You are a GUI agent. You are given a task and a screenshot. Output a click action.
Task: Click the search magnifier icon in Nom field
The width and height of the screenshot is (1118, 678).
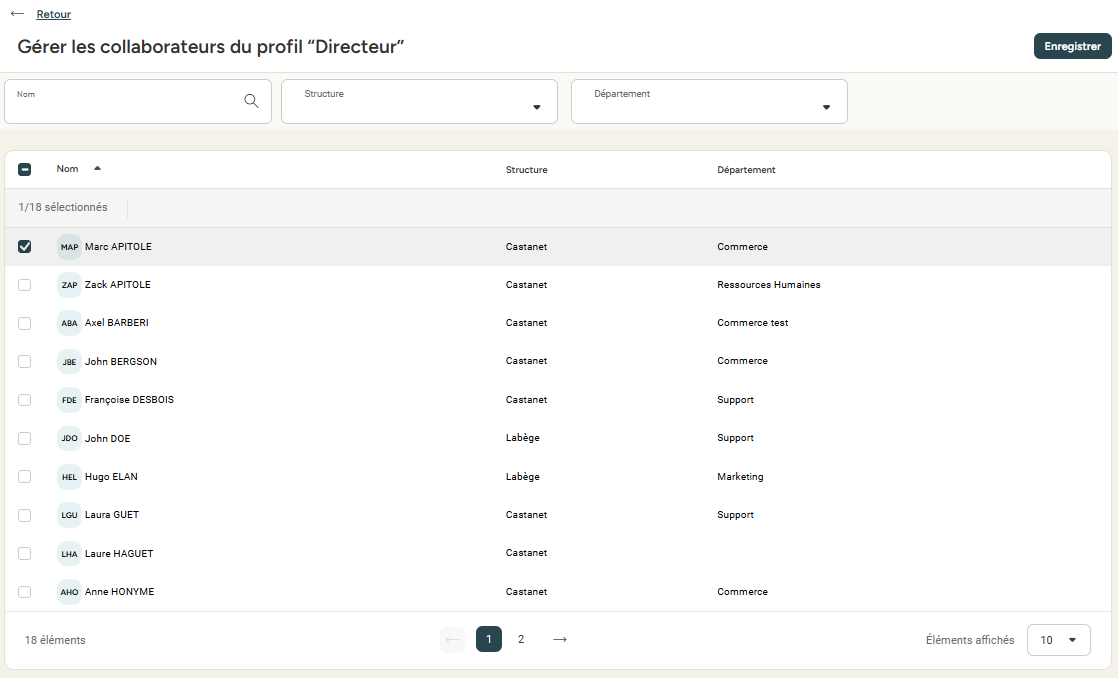(x=251, y=100)
